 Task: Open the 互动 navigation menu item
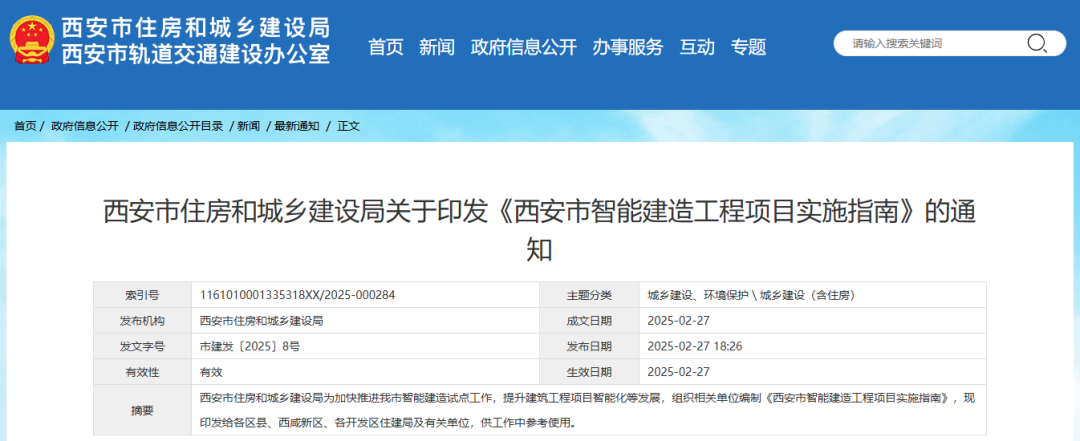point(697,47)
